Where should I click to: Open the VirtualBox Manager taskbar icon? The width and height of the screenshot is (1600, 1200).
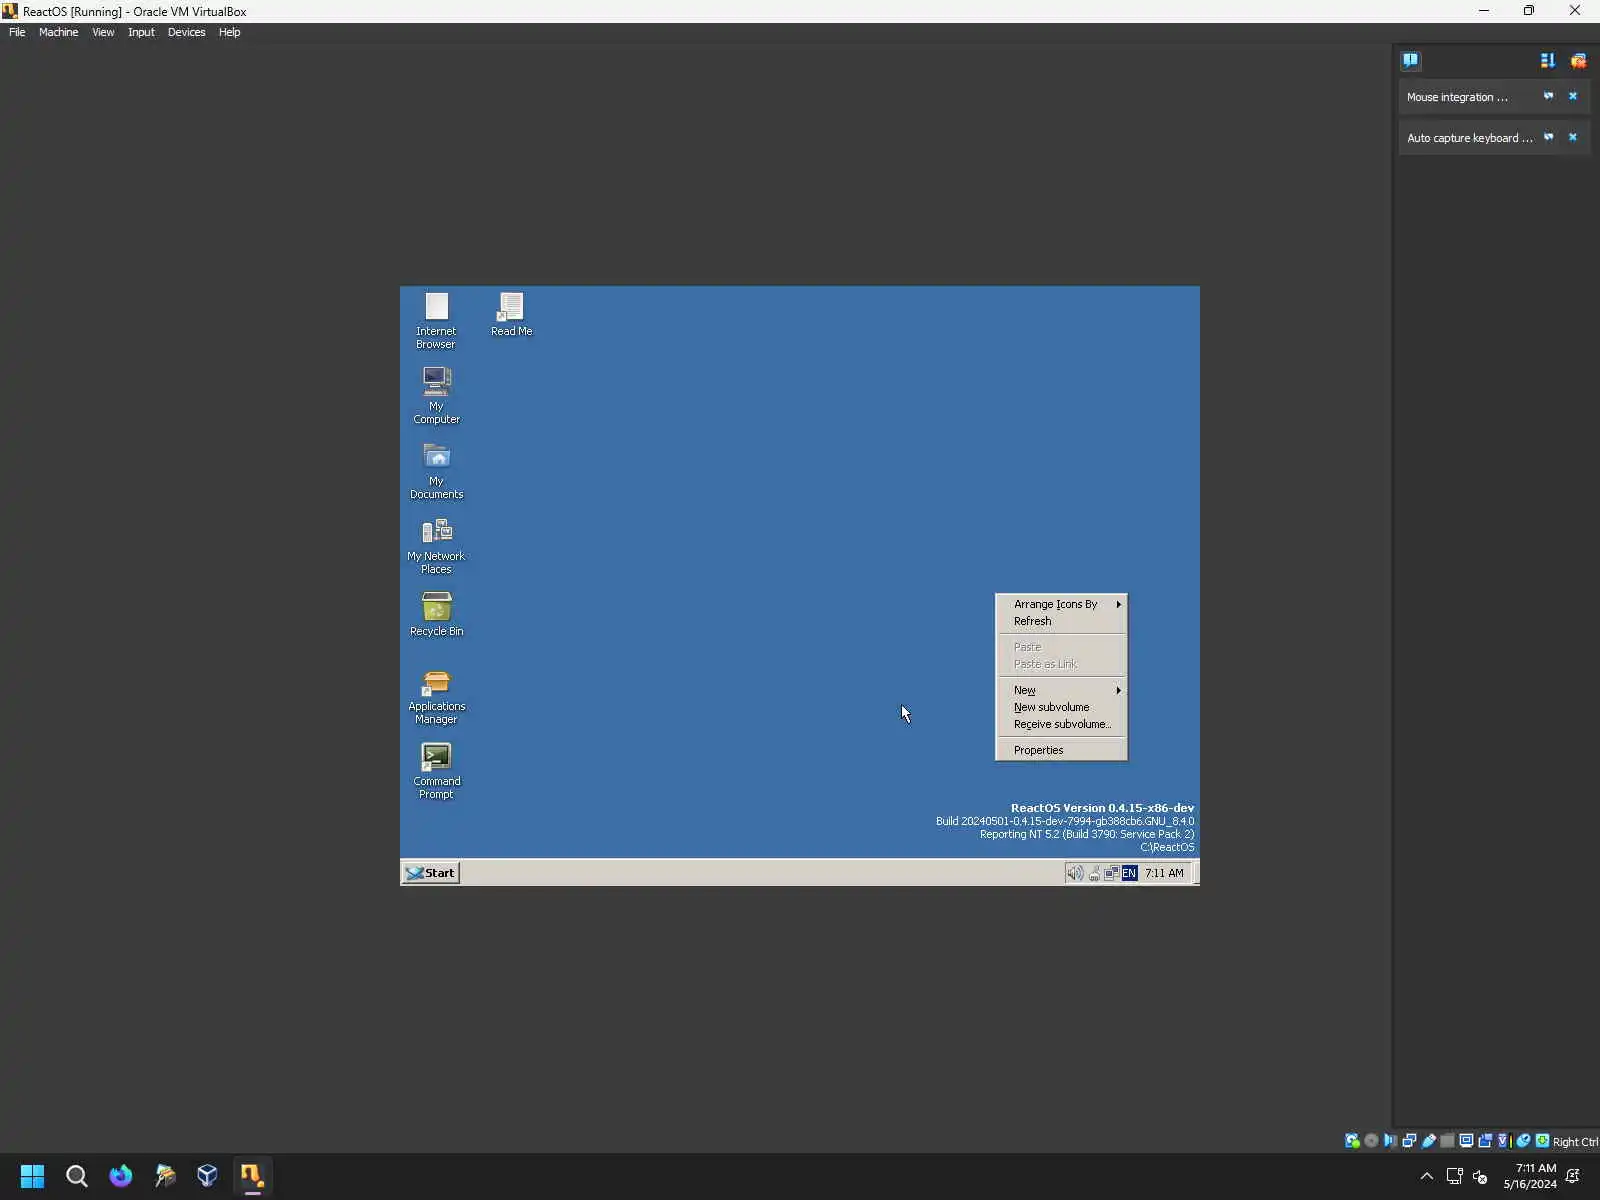[x=207, y=1176]
